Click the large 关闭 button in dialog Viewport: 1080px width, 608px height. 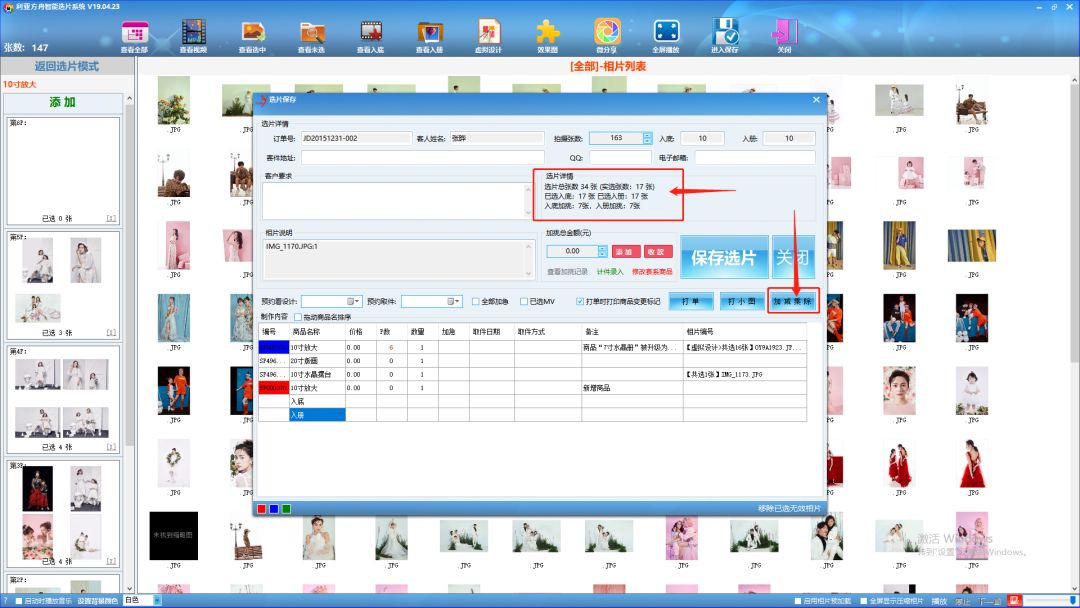coord(793,258)
